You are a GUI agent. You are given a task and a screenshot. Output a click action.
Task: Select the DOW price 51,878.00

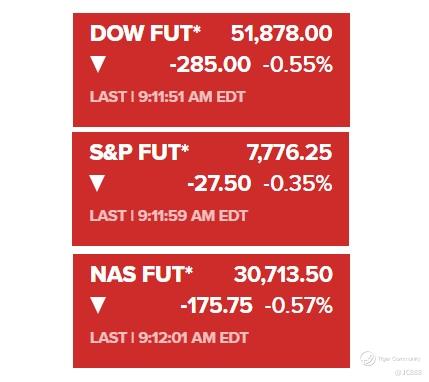282,33
